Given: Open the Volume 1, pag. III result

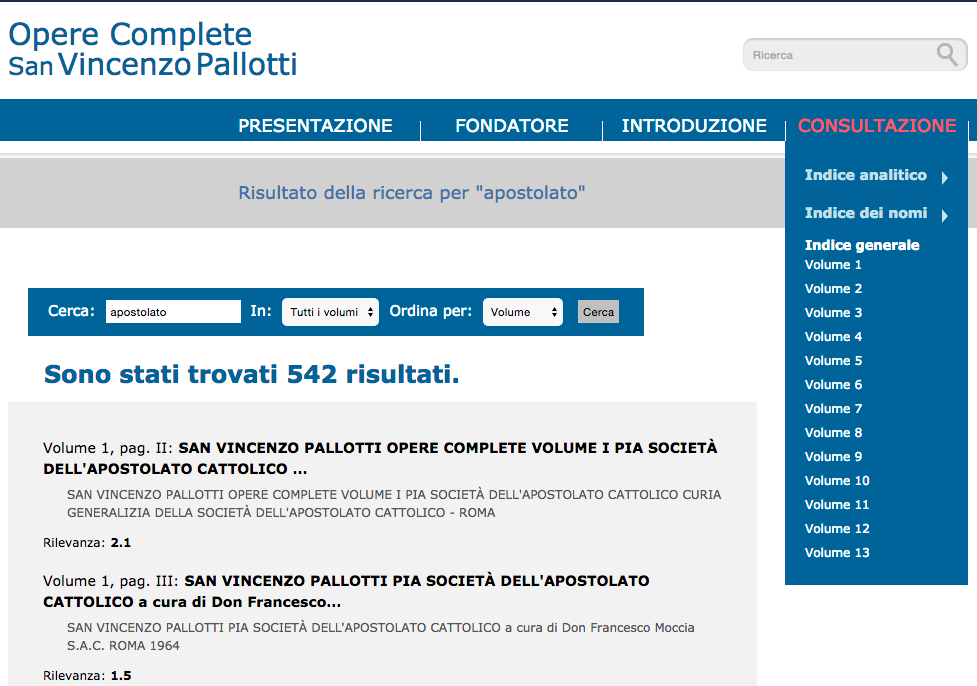Looking at the screenshot, I should [346, 591].
